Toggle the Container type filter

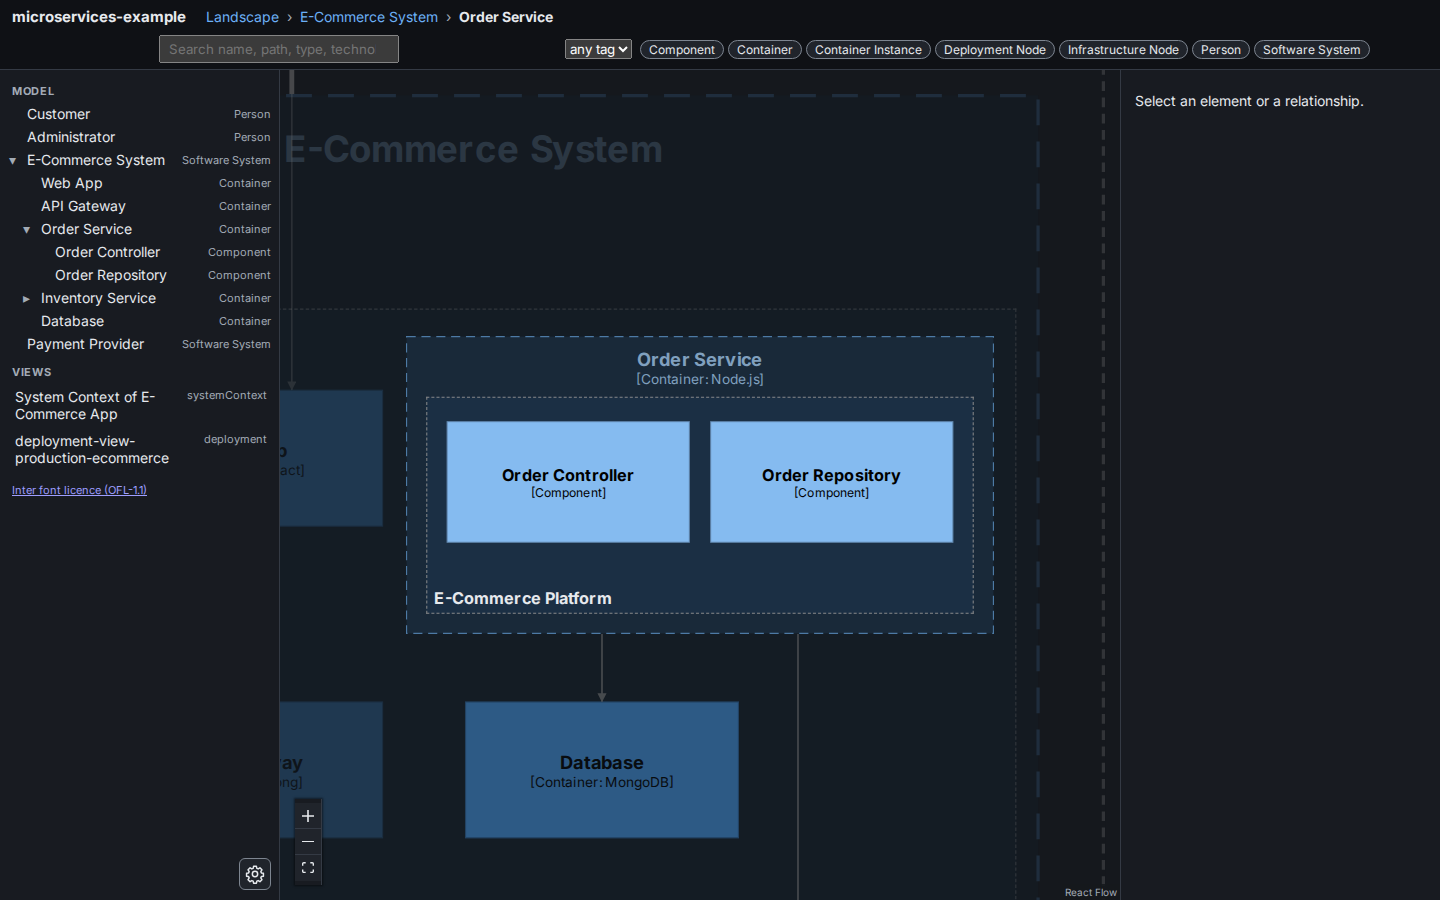765,50
